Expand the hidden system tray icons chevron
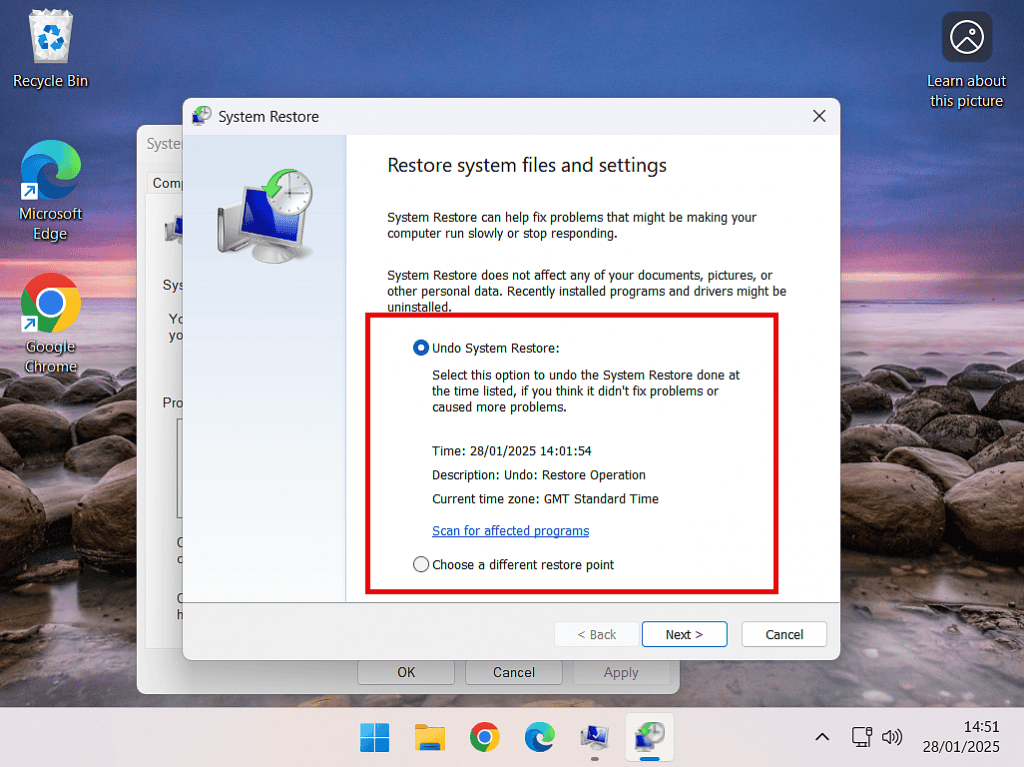The width and height of the screenshot is (1024, 767). tap(822, 738)
